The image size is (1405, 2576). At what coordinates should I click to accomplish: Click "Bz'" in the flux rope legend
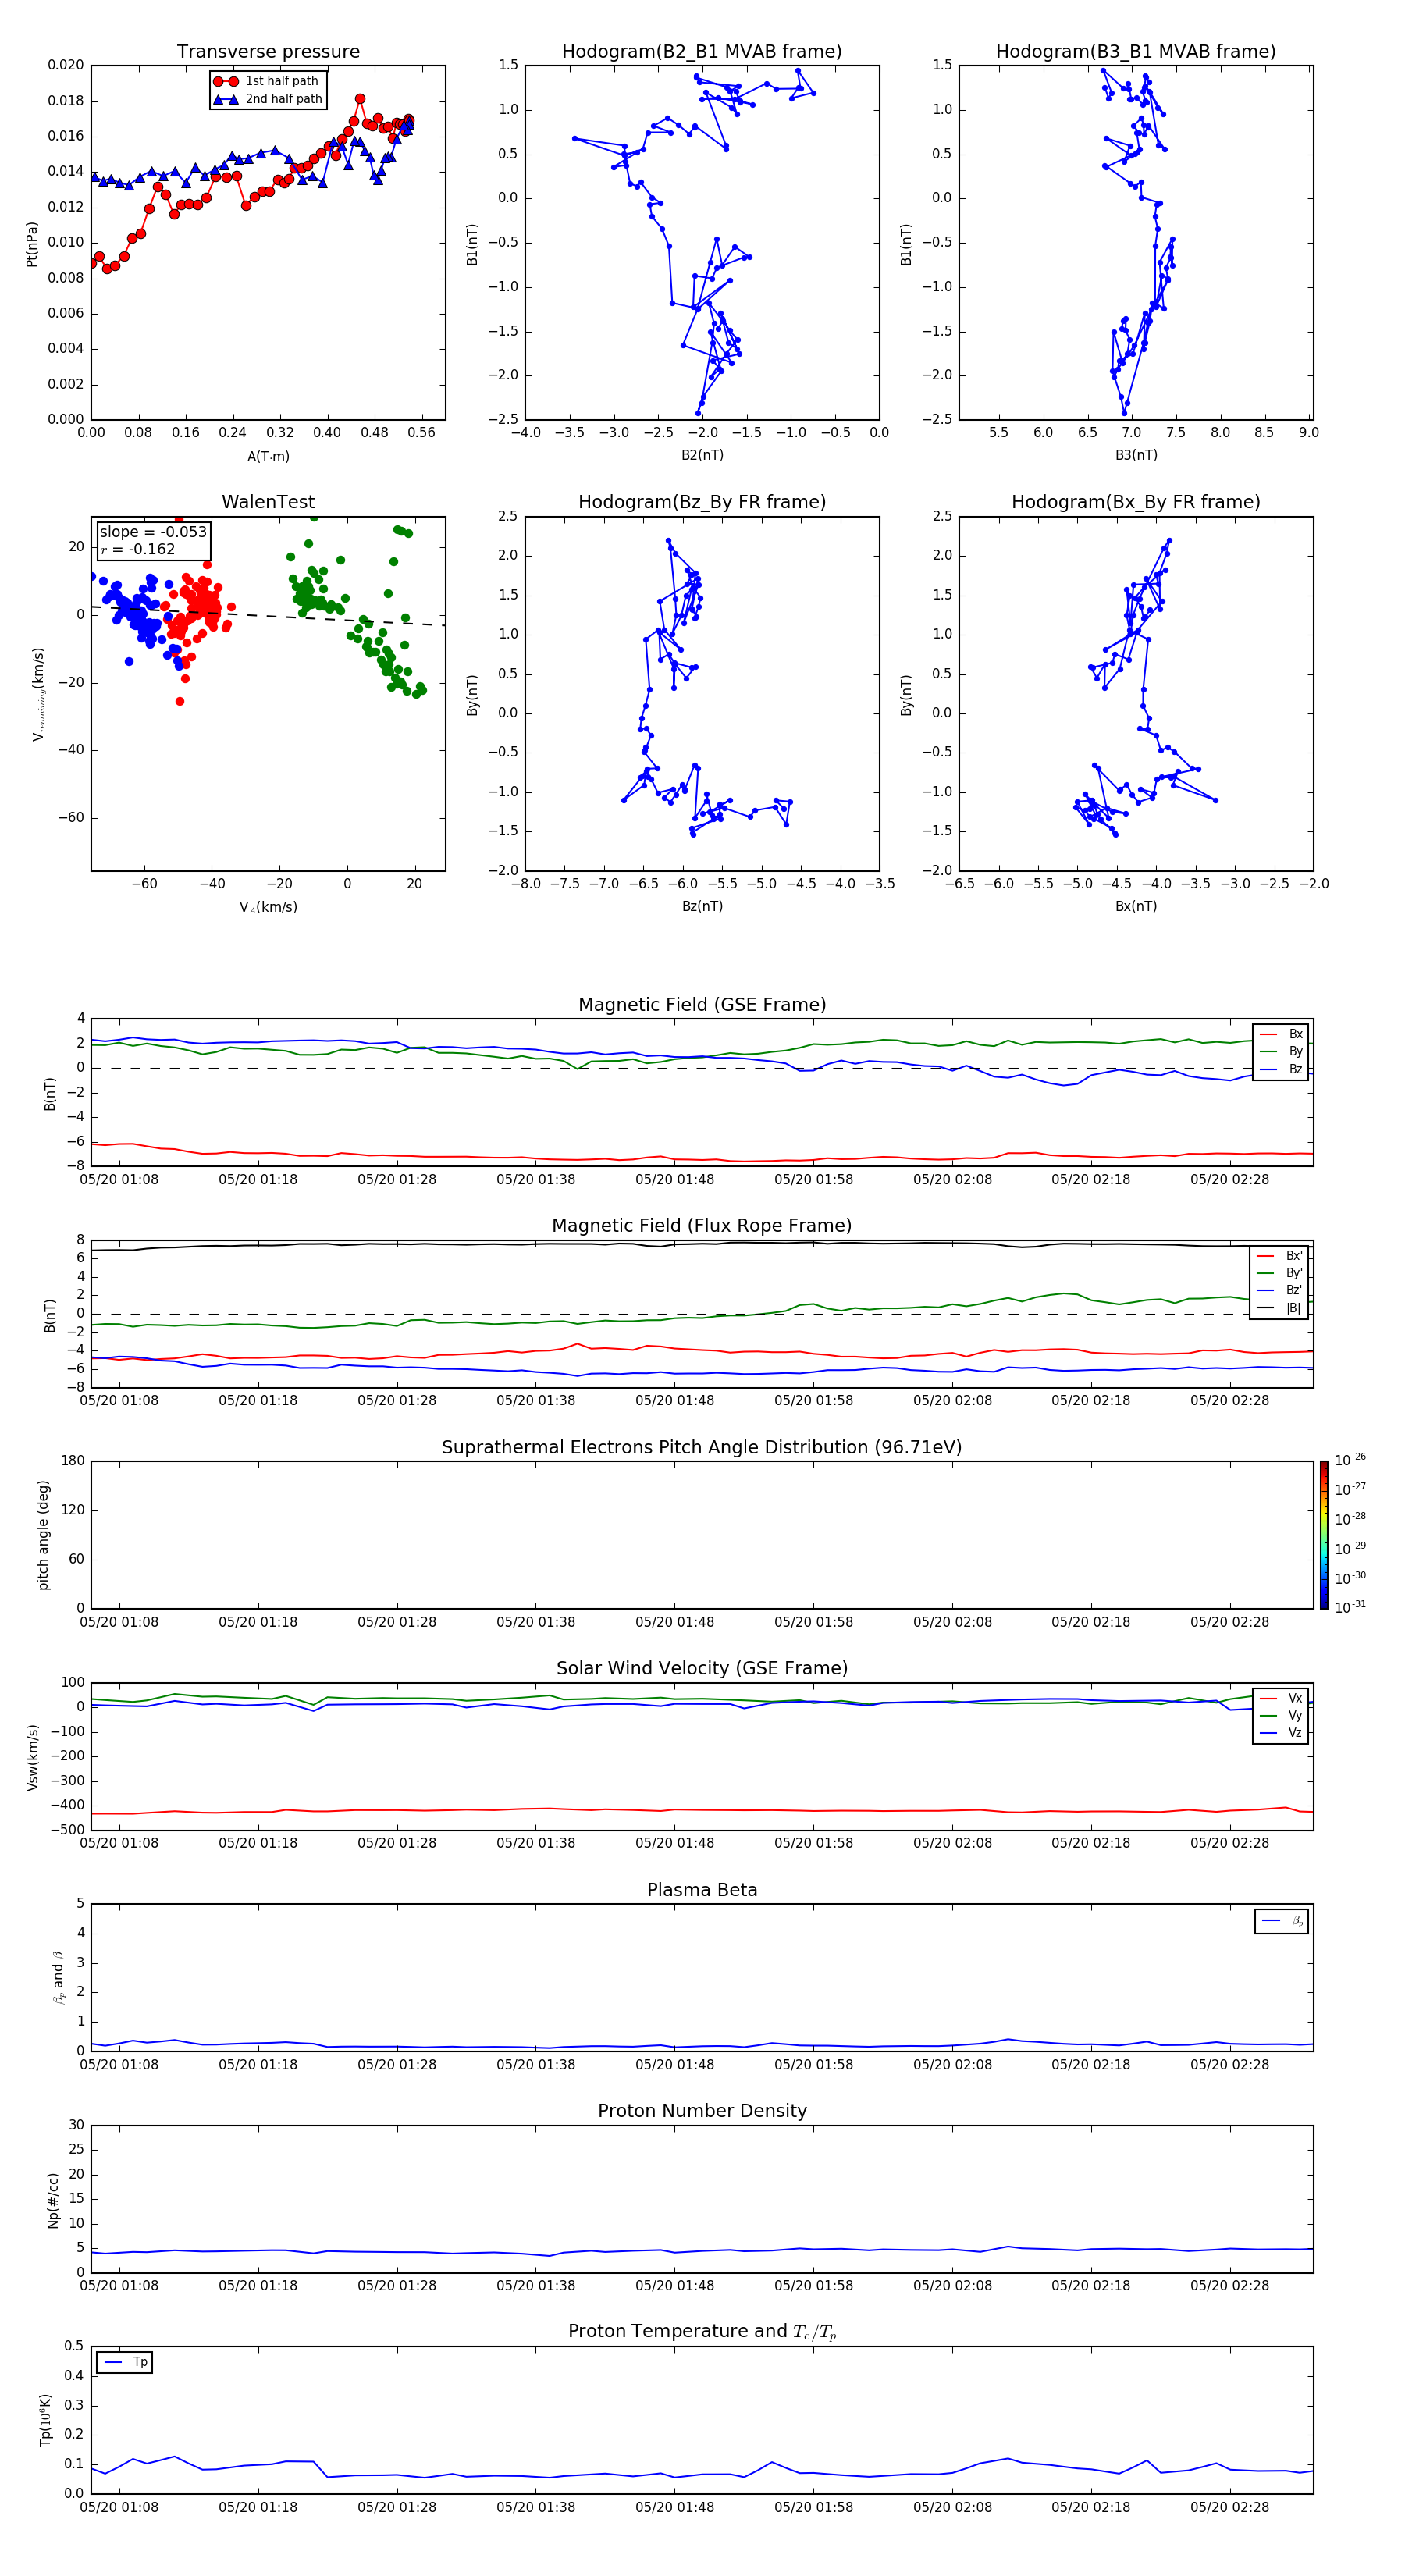(1294, 1290)
